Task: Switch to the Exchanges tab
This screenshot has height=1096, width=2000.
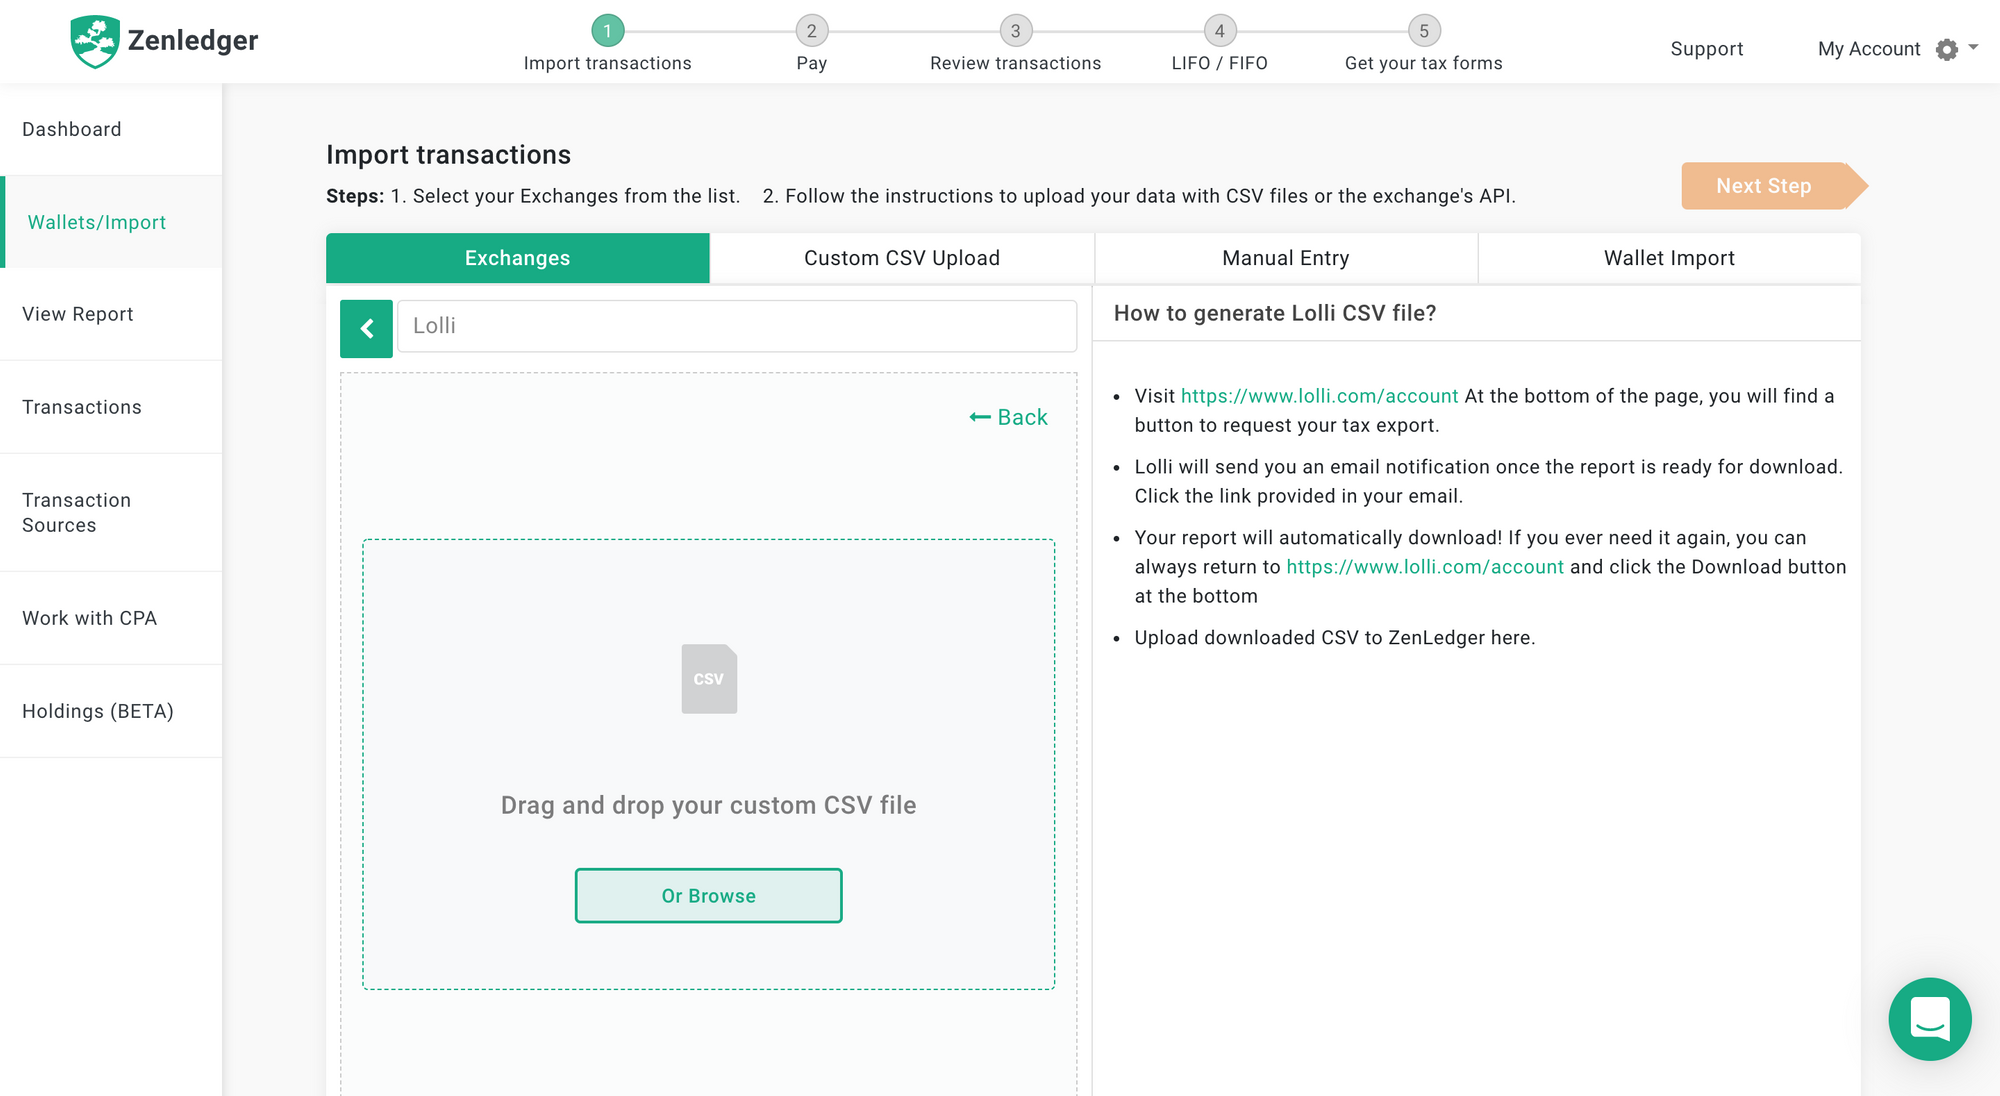Action: tap(518, 258)
